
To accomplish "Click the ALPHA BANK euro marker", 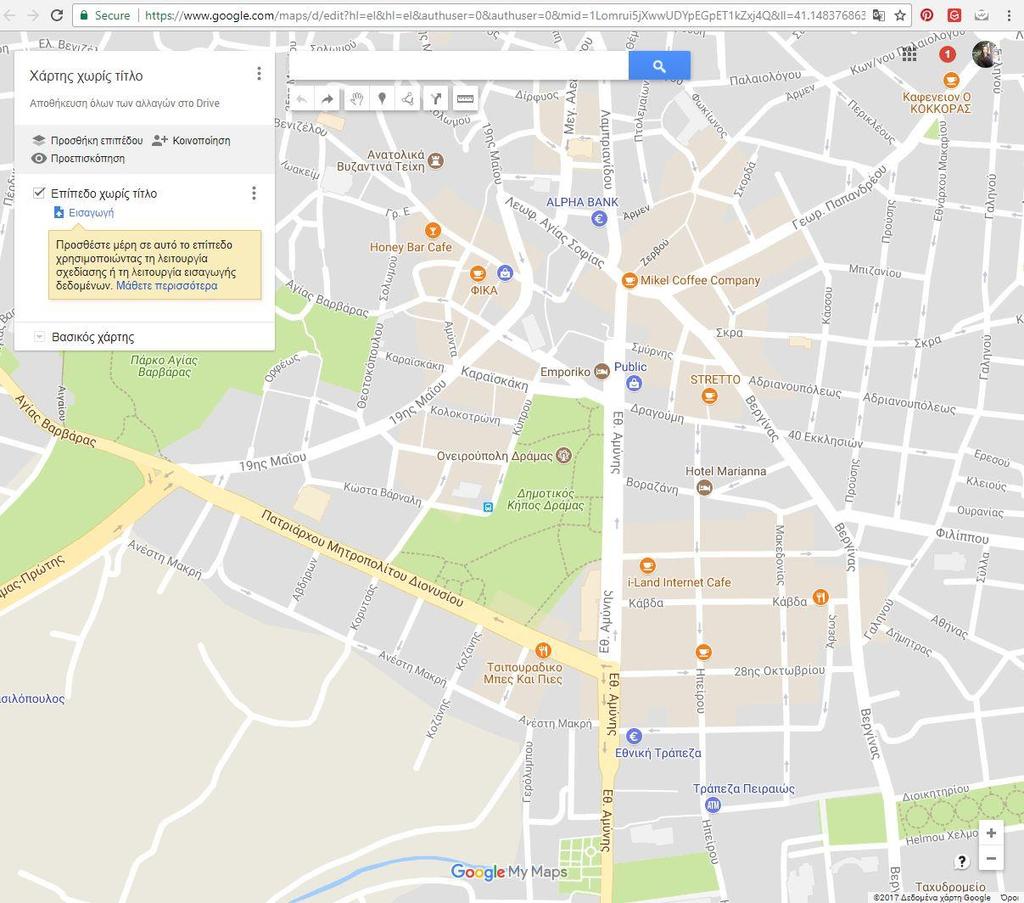I will [599, 219].
